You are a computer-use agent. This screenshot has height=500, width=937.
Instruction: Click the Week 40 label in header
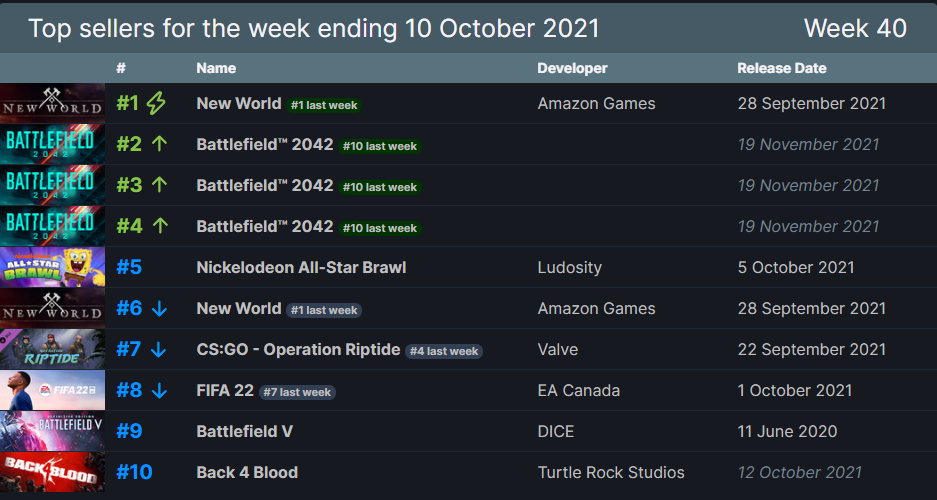coord(855,28)
